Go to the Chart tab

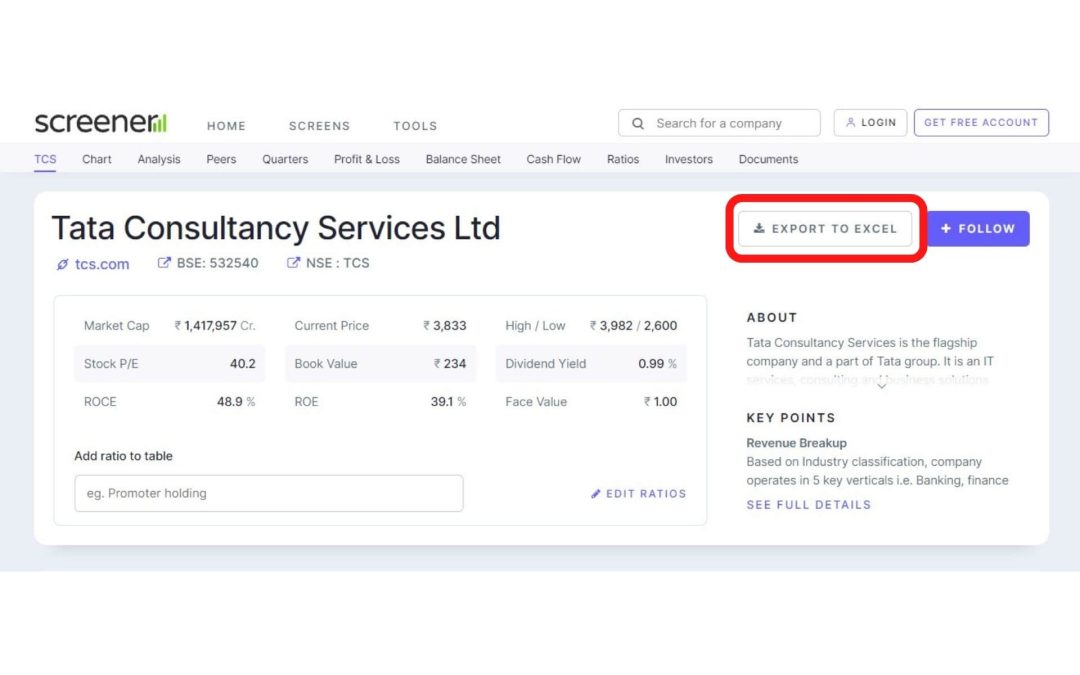pos(96,159)
